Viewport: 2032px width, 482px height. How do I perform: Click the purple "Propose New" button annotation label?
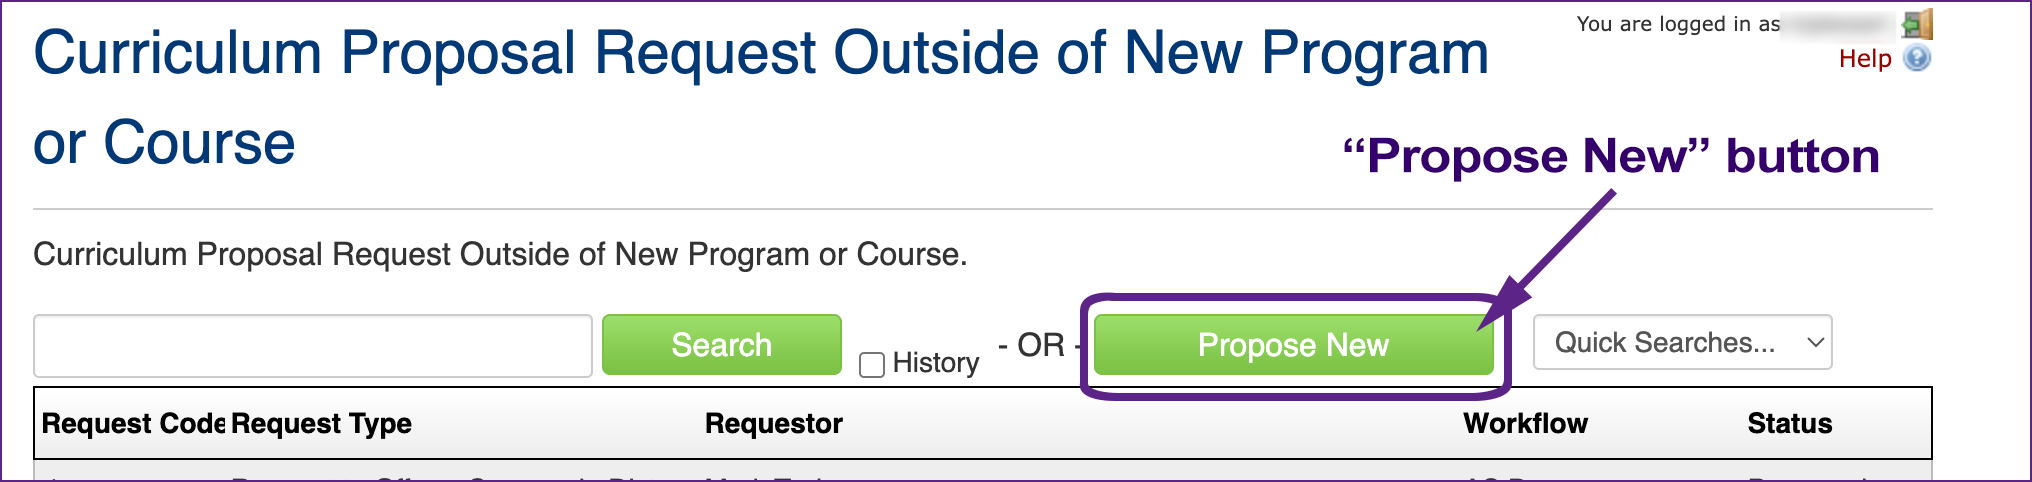click(1611, 156)
